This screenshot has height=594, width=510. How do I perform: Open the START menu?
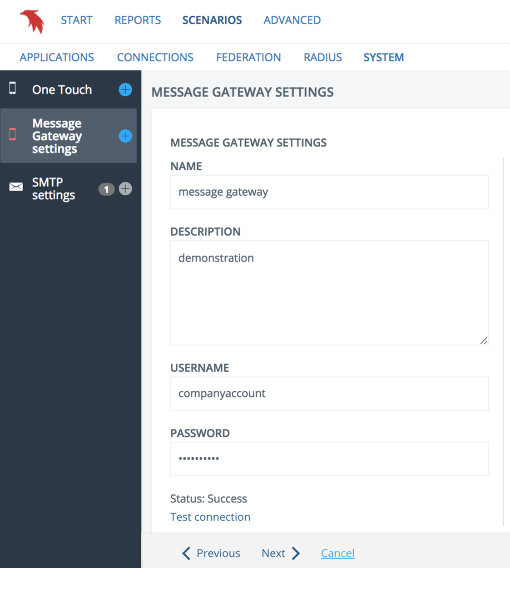(x=77, y=20)
